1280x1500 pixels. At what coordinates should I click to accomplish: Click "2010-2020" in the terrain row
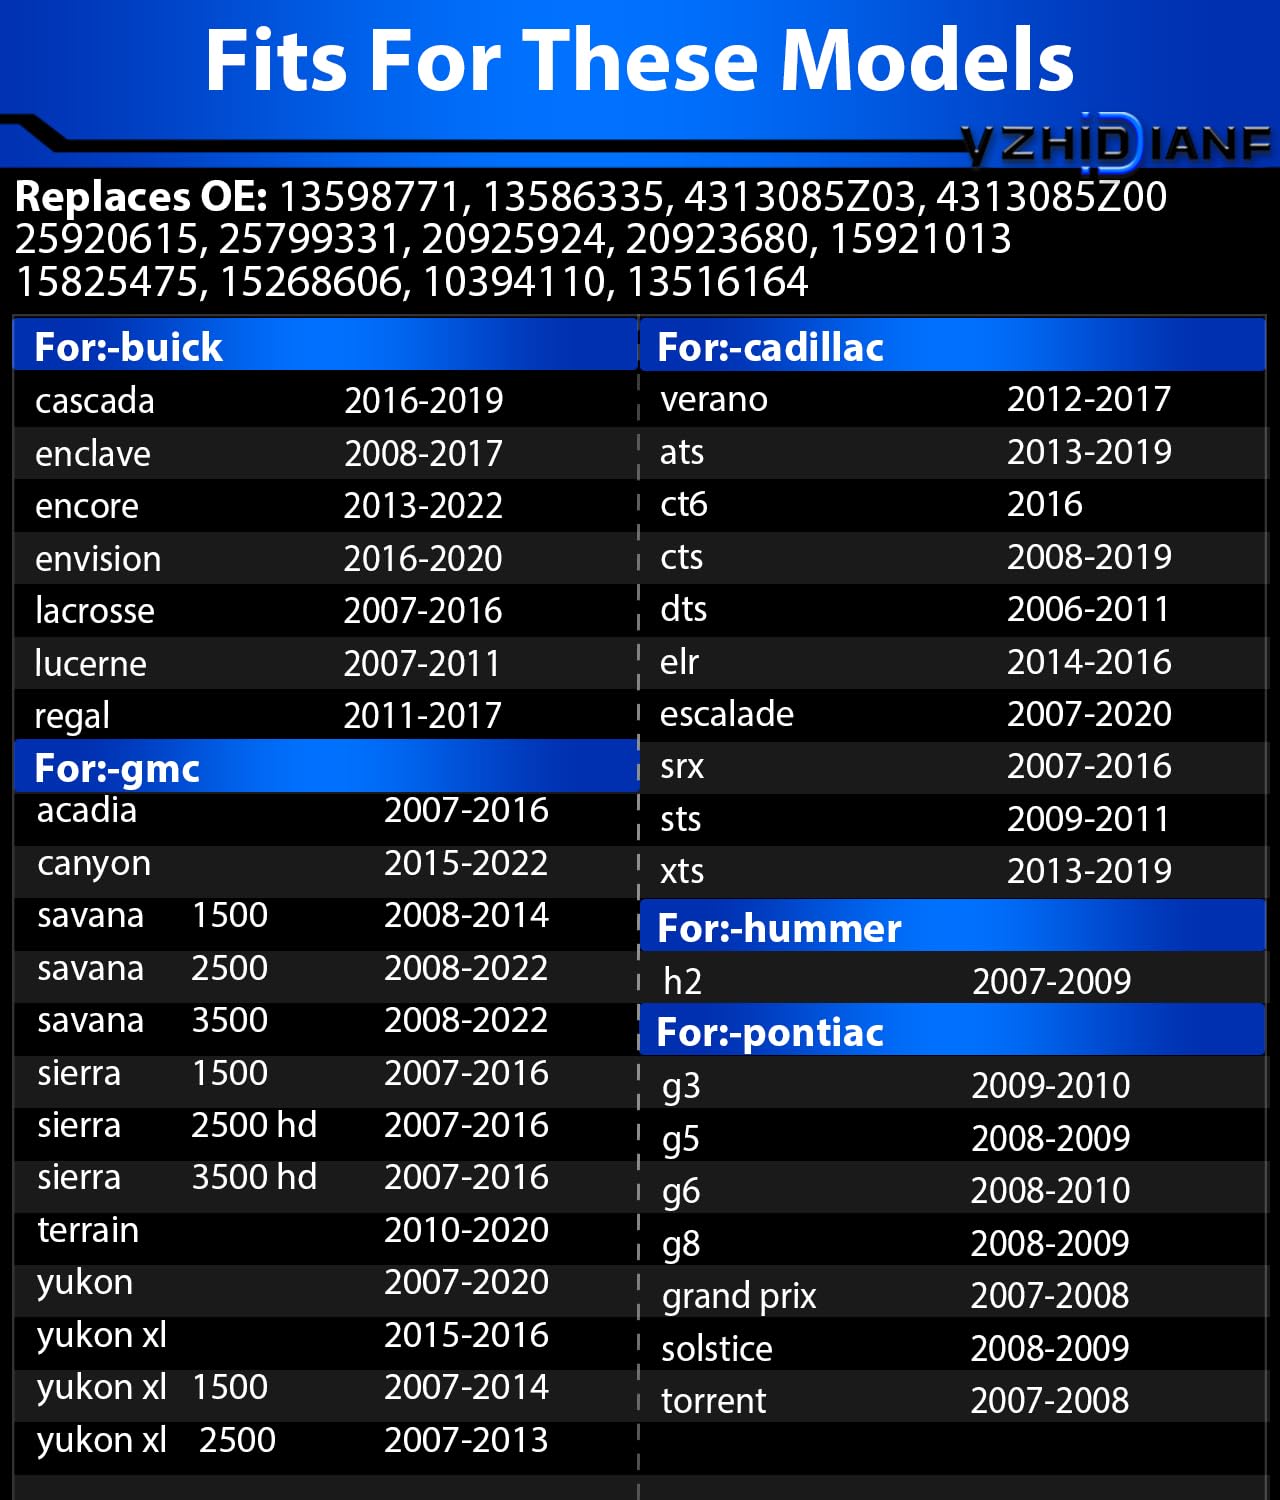tap(466, 1230)
